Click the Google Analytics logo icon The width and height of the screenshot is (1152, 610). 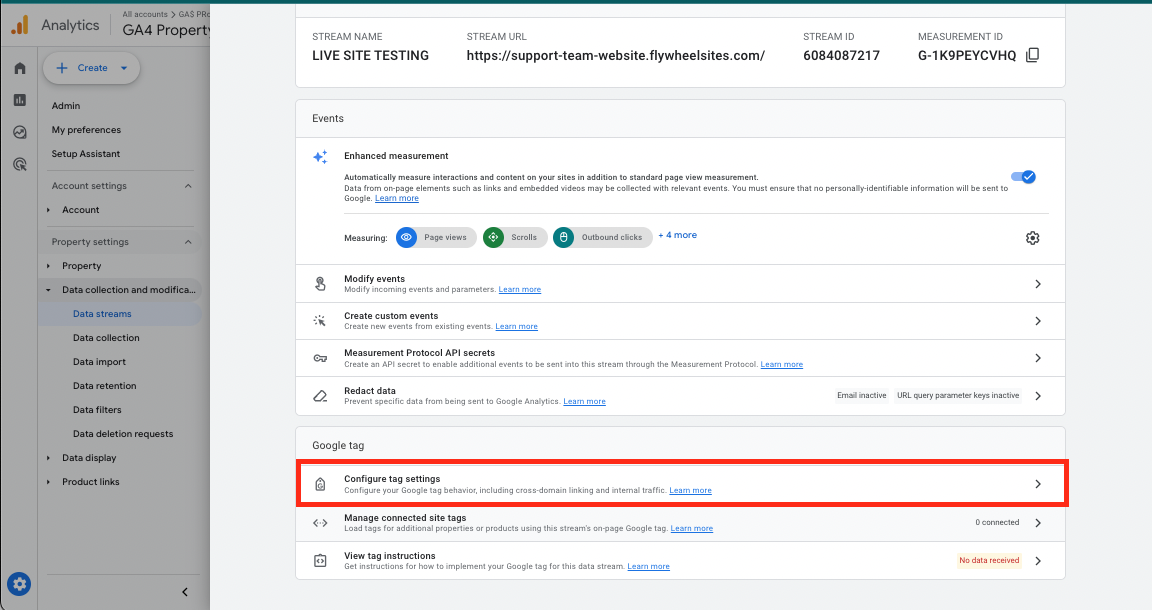(20, 25)
